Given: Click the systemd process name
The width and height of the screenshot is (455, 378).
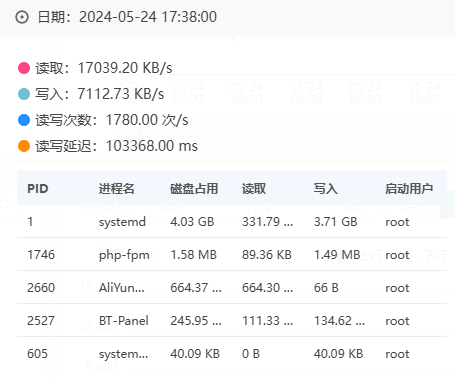Looking at the screenshot, I should [x=122, y=222].
